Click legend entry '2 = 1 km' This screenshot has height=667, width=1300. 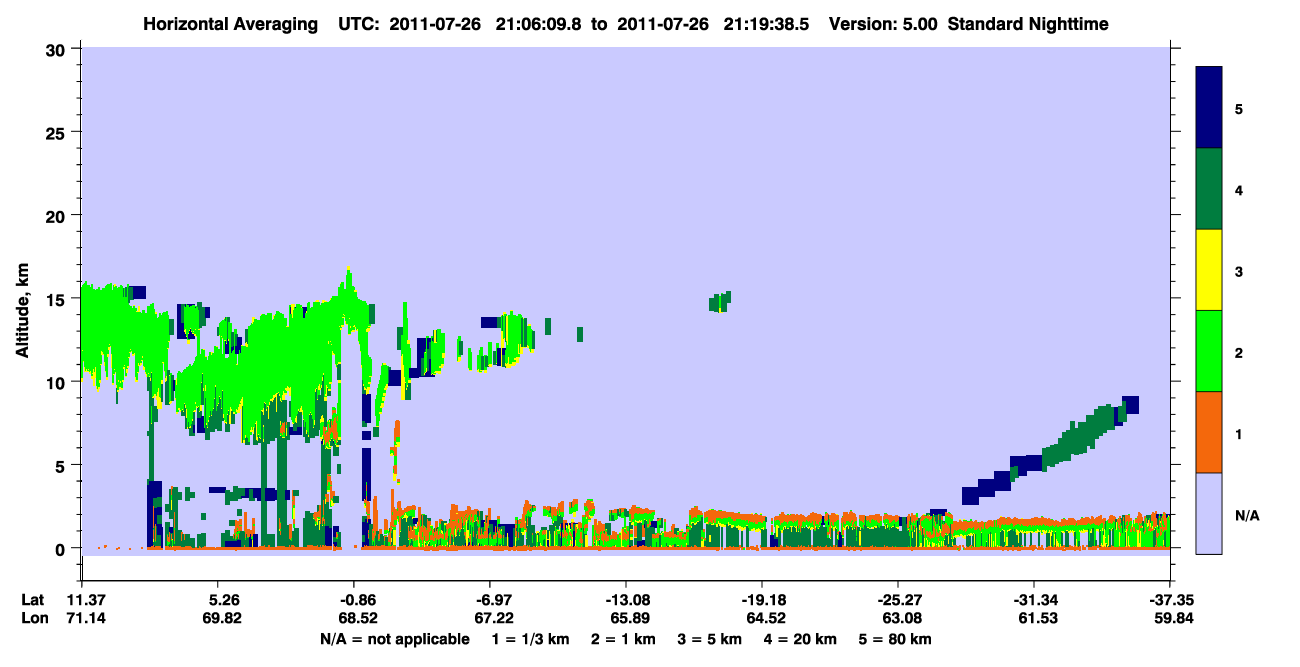(x=624, y=639)
